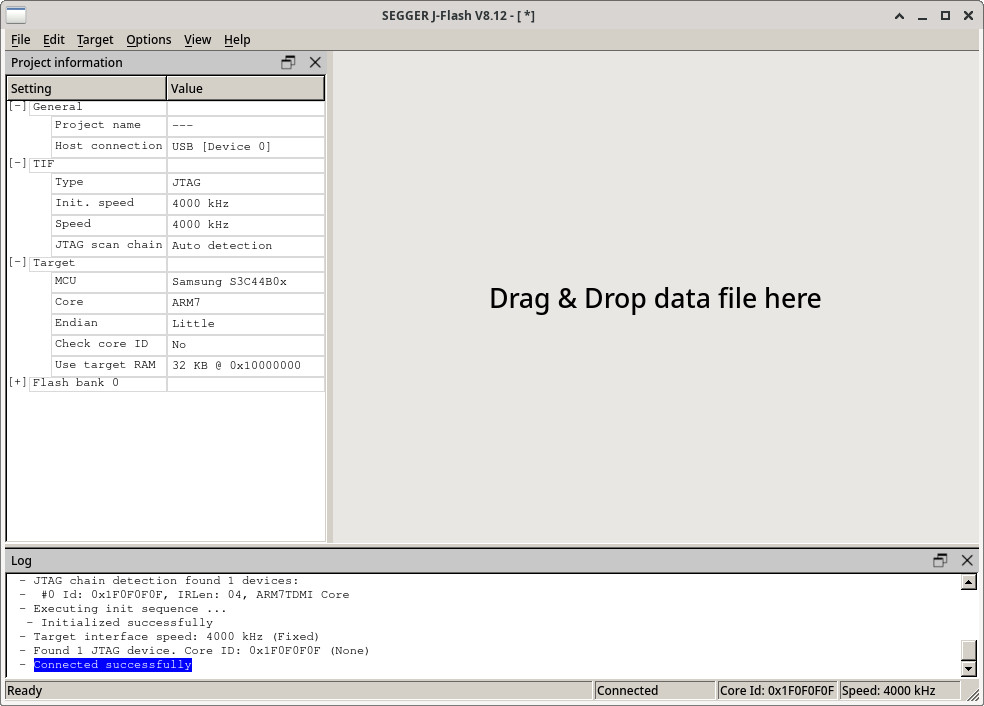The image size is (984, 706).
Task: Click the log scrollbar thumb
Action: tap(968, 650)
